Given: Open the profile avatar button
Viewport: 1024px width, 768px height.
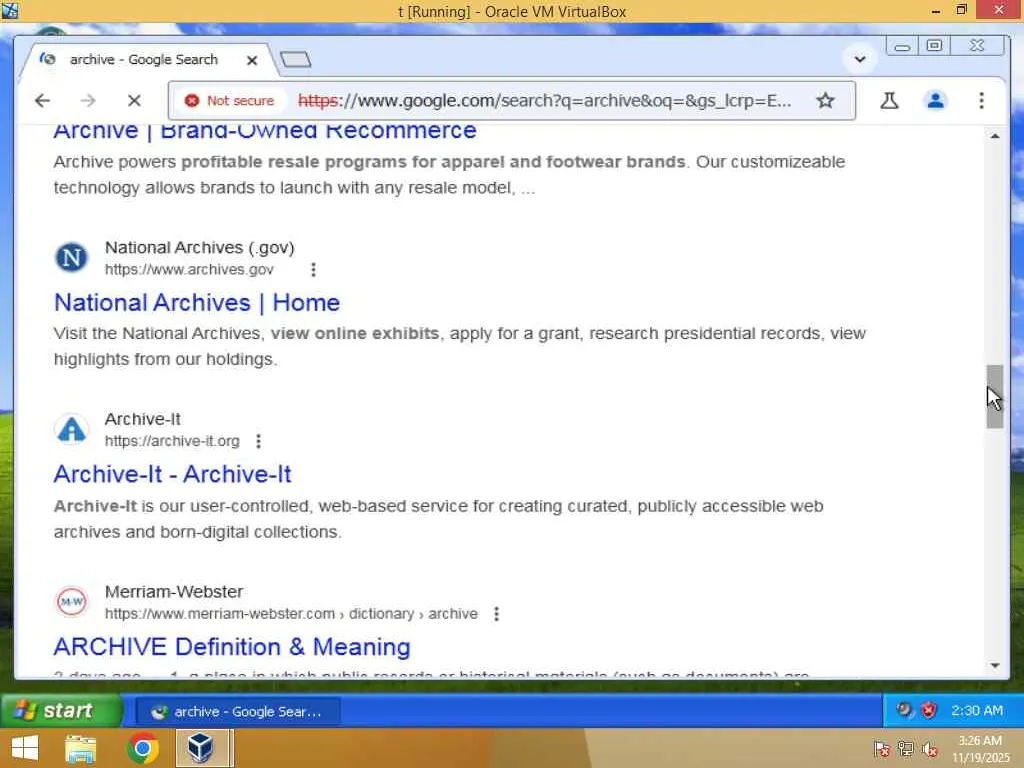Looking at the screenshot, I should pos(935,101).
